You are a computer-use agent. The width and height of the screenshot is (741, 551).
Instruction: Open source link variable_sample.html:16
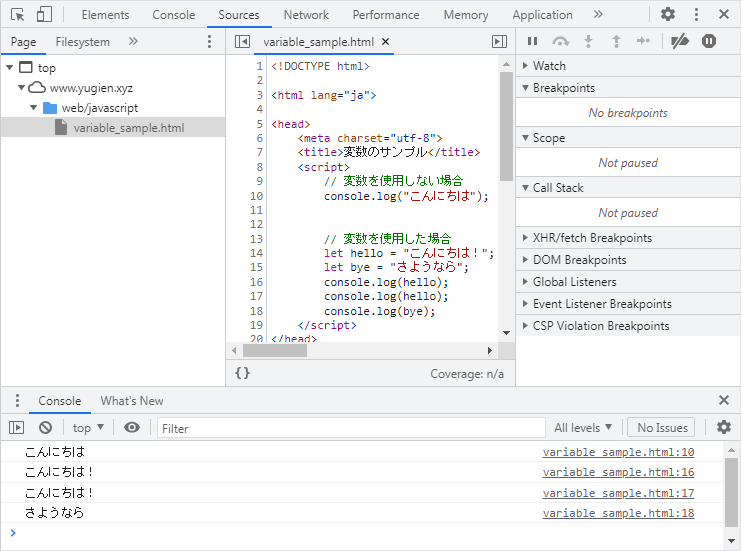point(618,472)
